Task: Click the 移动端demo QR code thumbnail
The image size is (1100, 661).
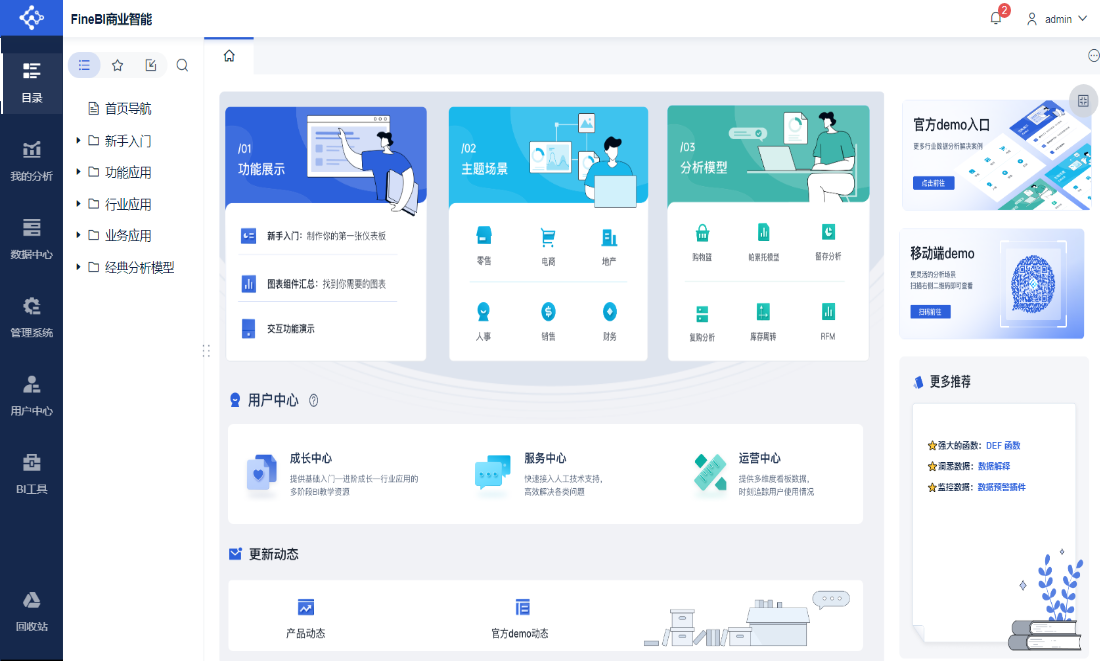Action: click(x=1033, y=284)
